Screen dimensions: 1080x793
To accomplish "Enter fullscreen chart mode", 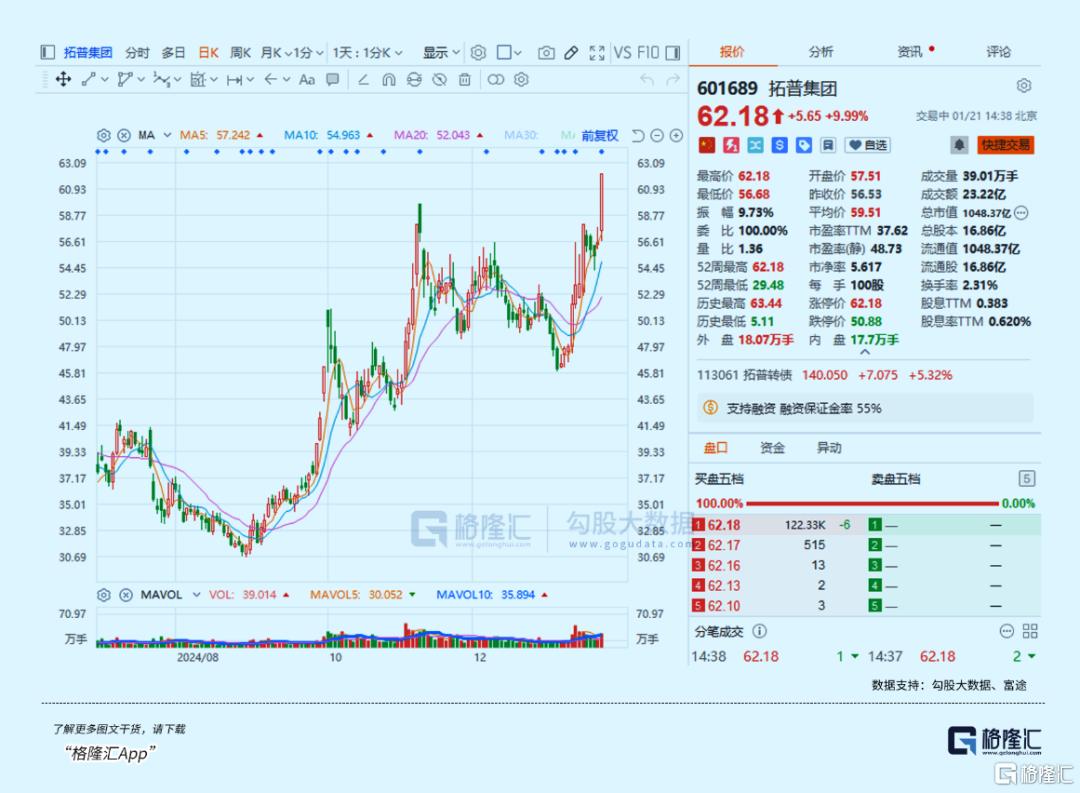I will tap(597, 52).
